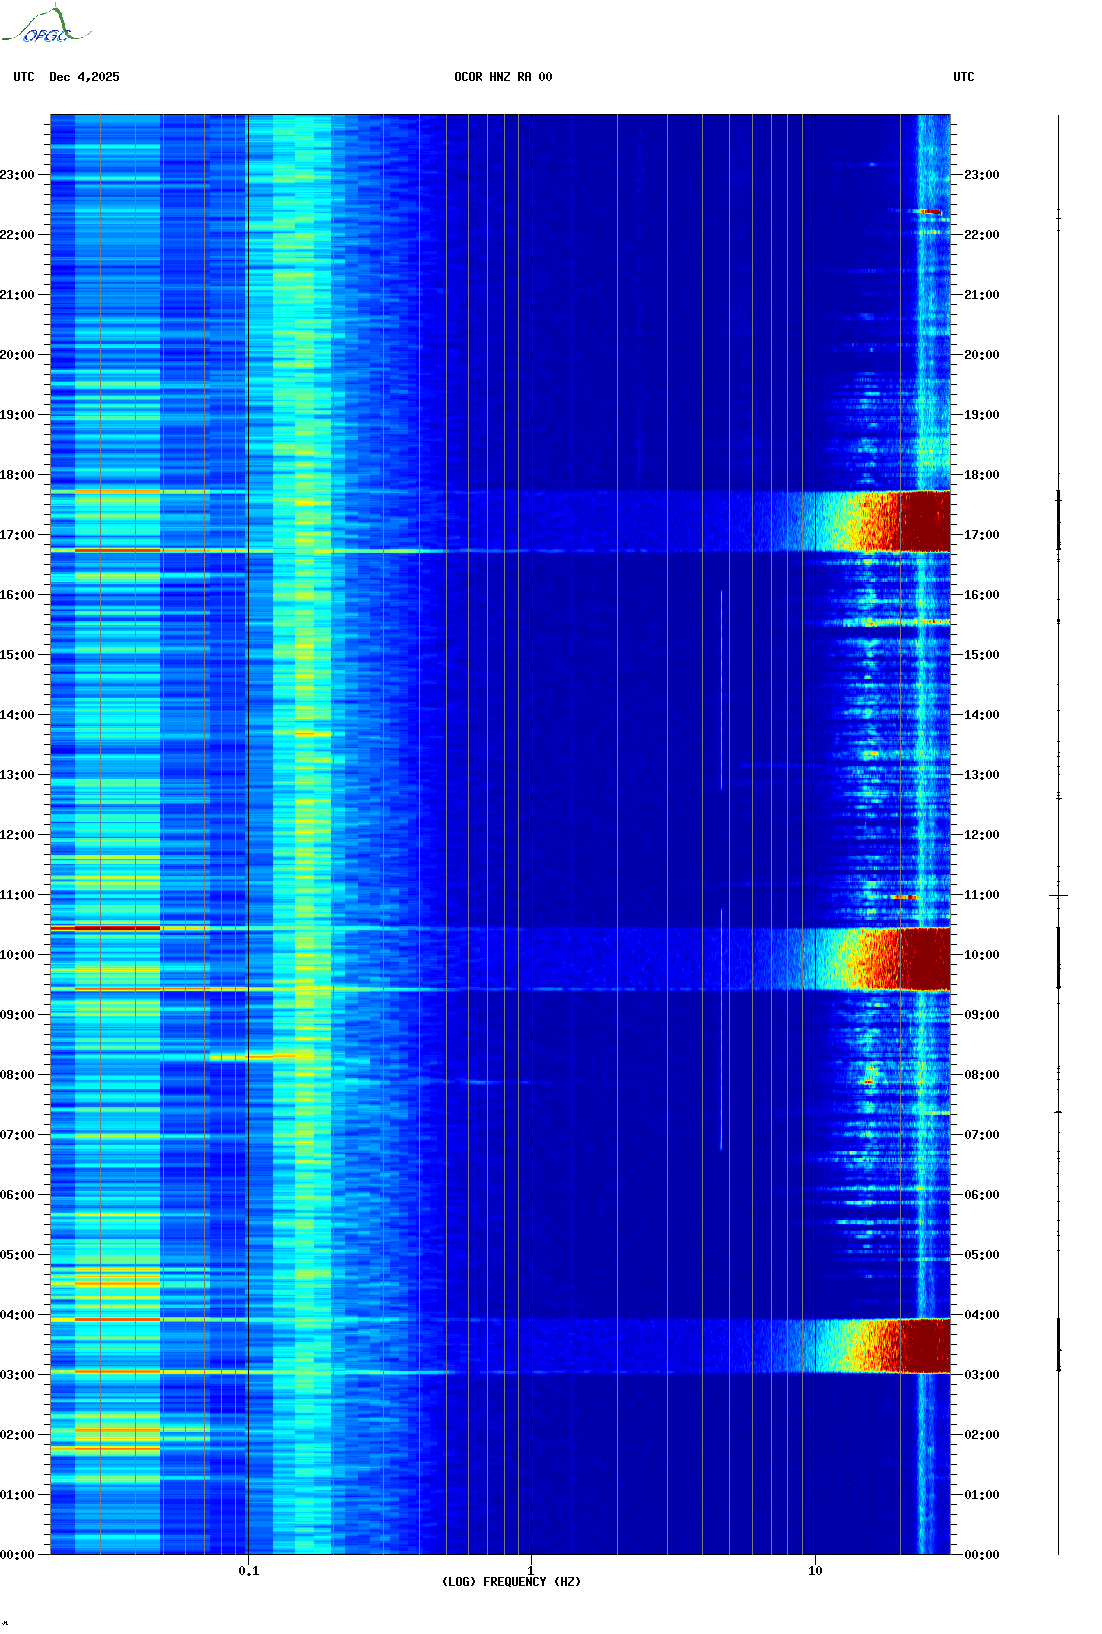
Task: Click the 08:00 label on the right axis
Action: (x=982, y=1075)
